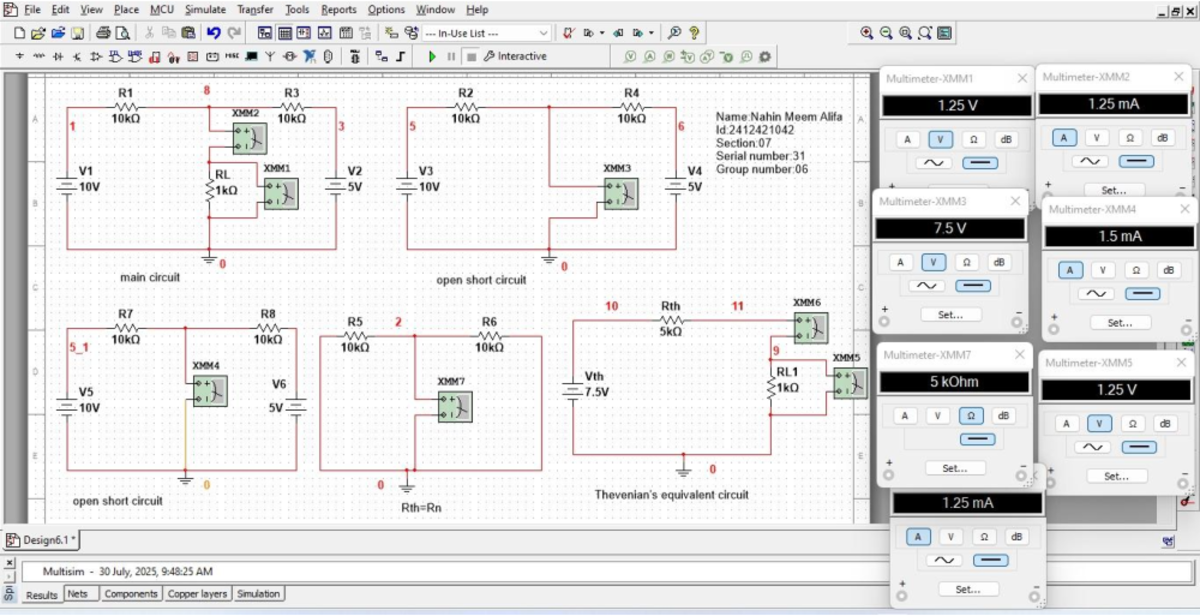Select dB mode on Multimeter-XMM5
This screenshot has width=1200, height=616.
point(1164,424)
